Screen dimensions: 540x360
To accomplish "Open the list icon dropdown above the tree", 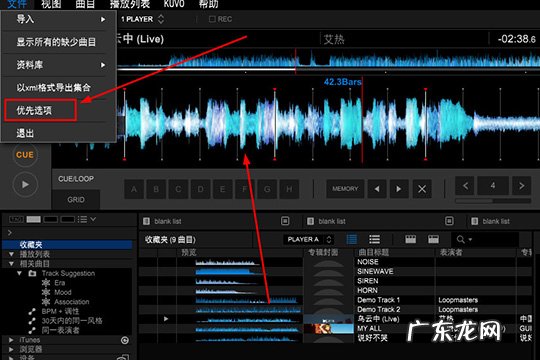I will click(86, 219).
